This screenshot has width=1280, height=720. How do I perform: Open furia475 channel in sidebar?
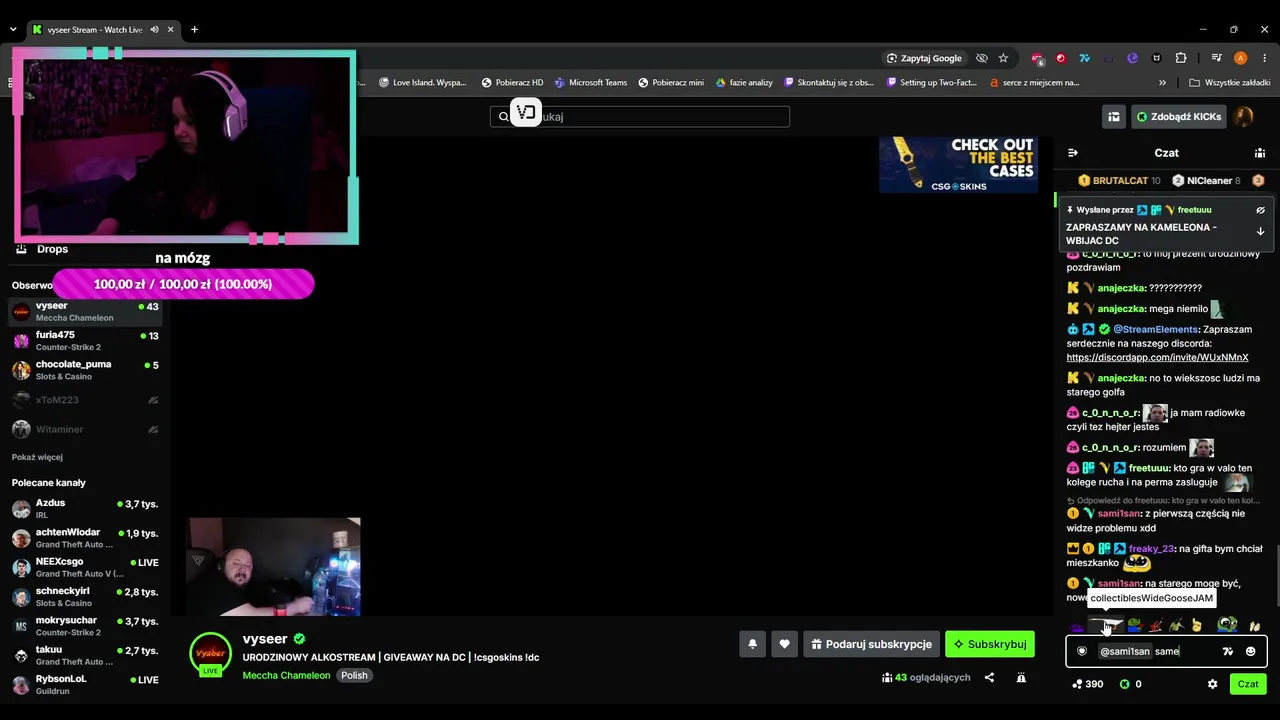tap(85, 340)
